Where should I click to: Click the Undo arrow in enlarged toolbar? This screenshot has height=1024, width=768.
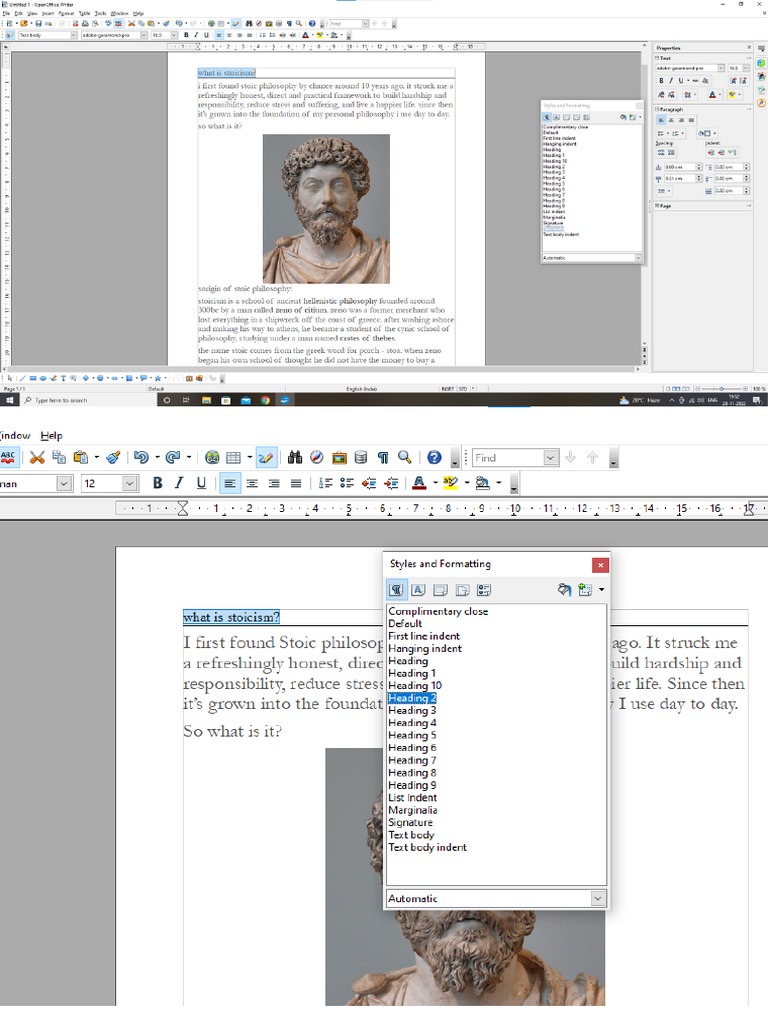point(140,458)
